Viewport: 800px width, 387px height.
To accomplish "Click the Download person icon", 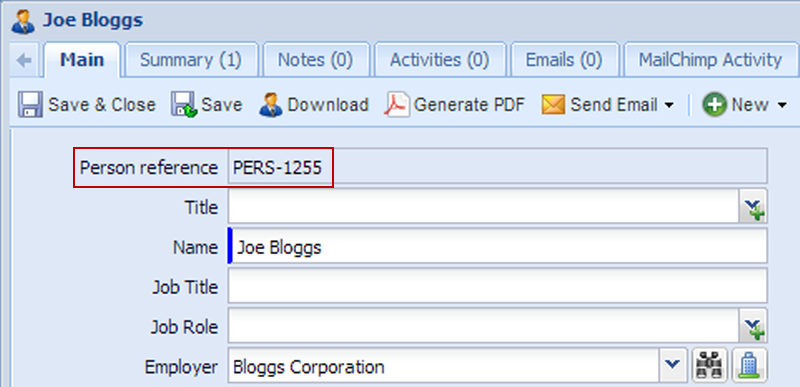I will [271, 105].
